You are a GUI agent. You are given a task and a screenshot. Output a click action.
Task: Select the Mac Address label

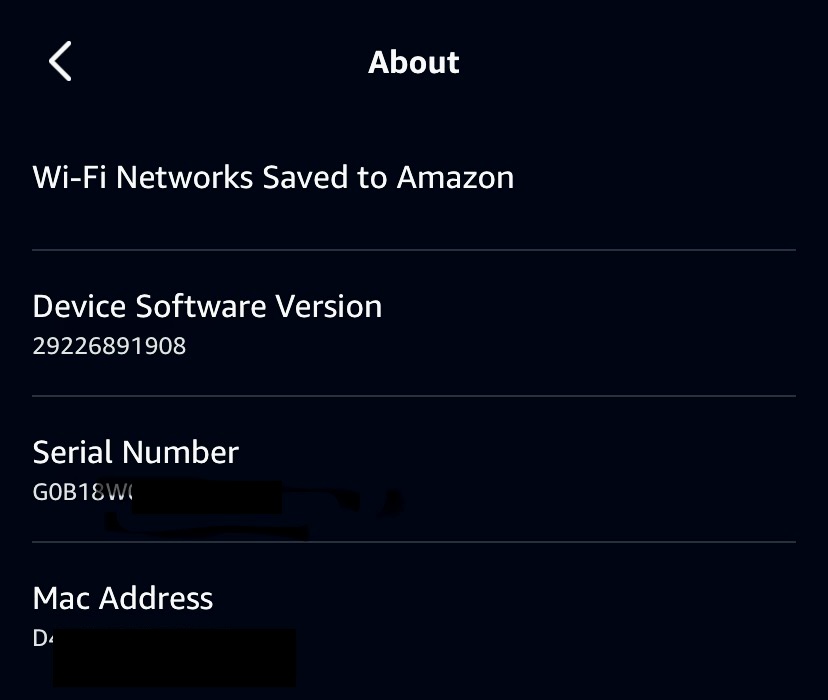tap(123, 598)
